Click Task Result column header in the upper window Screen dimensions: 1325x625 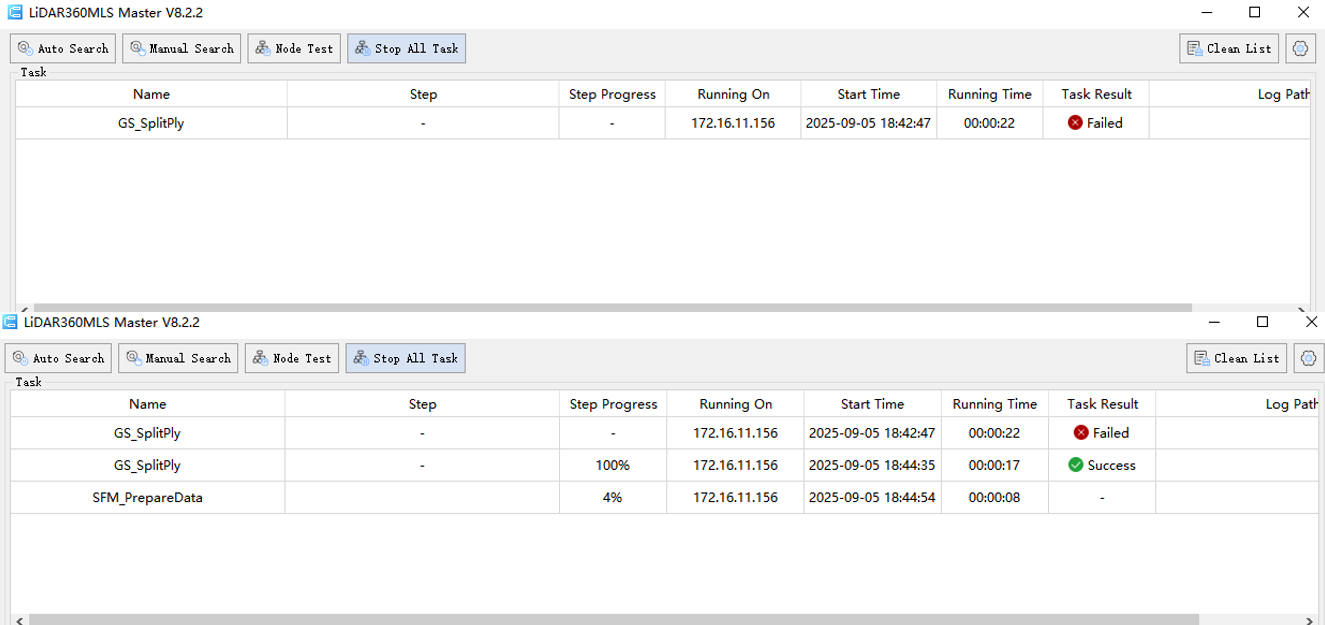1096,95
